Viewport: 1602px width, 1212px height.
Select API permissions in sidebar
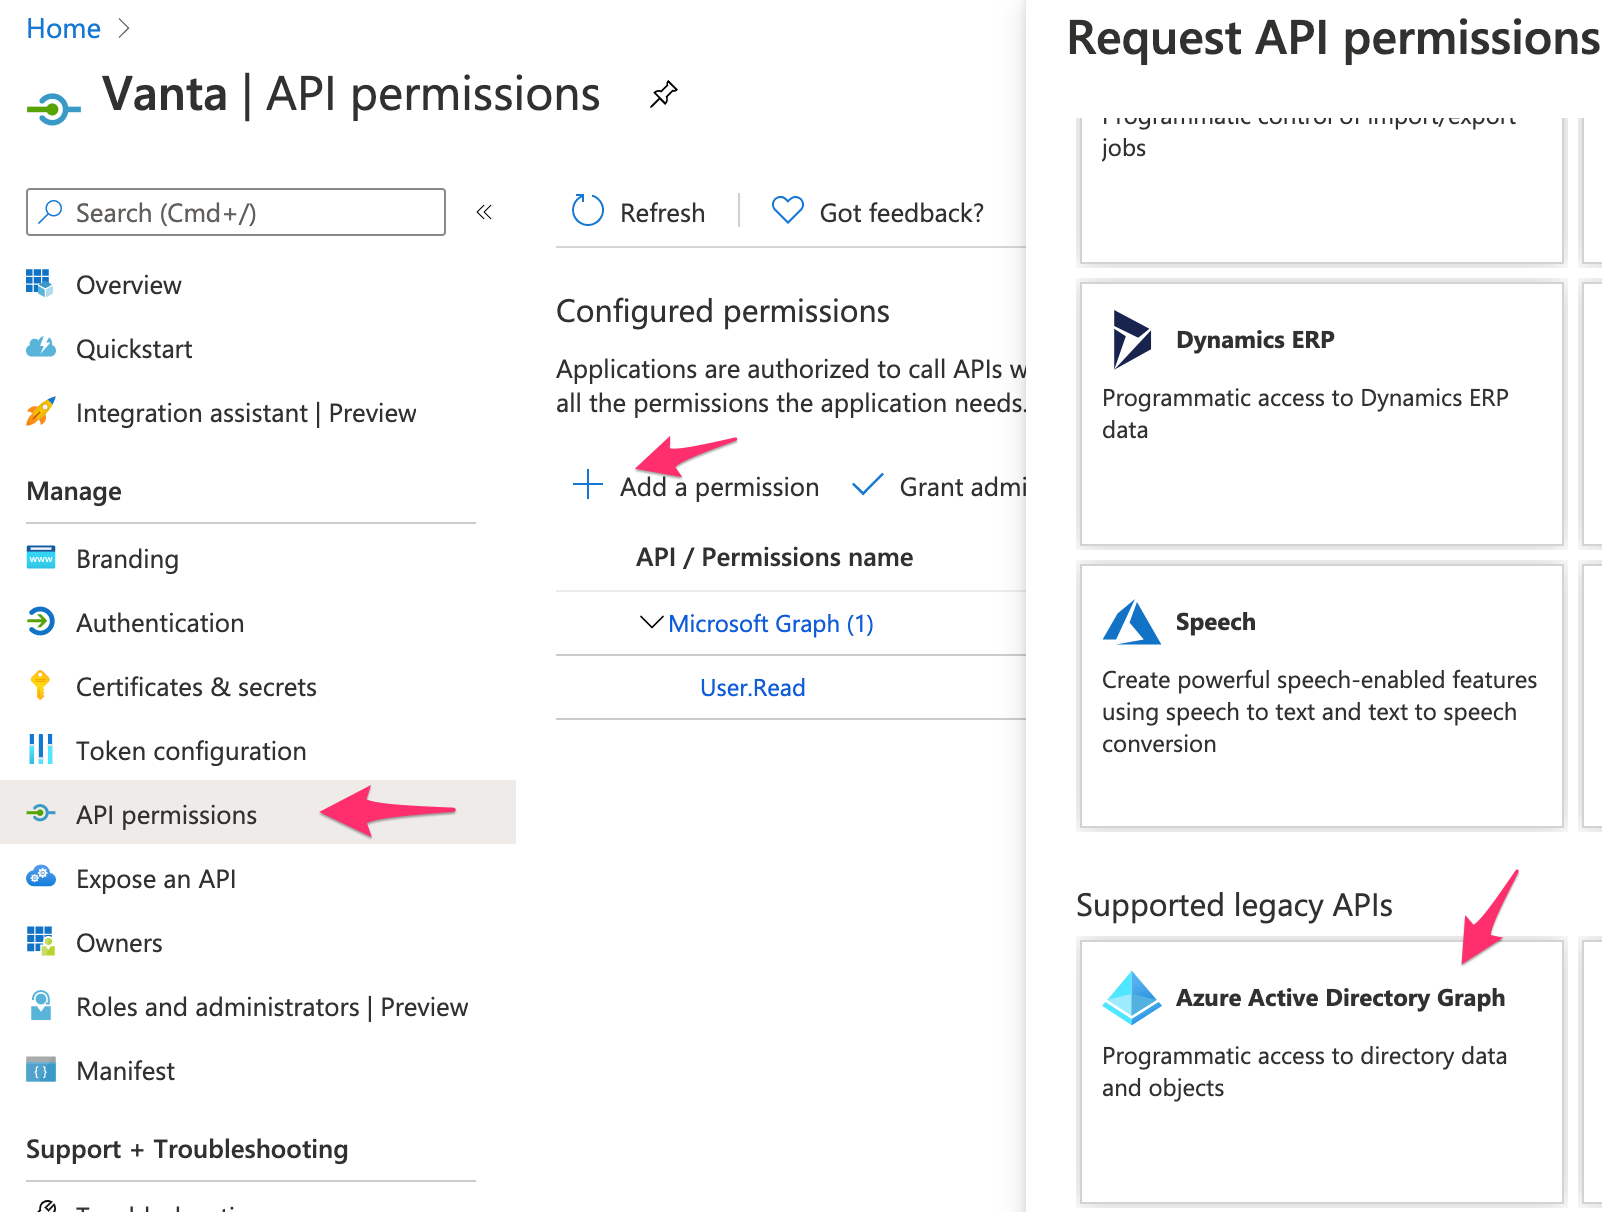point(258,812)
